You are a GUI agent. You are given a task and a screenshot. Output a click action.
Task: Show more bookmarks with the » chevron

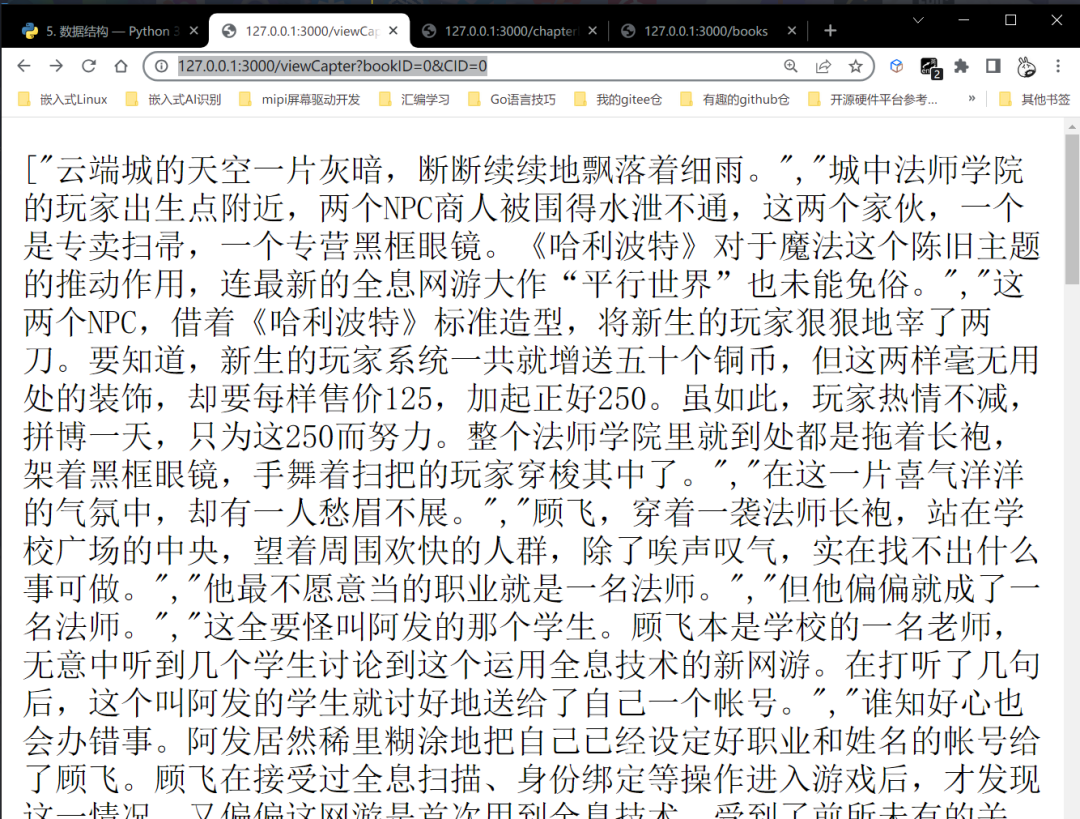(x=971, y=99)
